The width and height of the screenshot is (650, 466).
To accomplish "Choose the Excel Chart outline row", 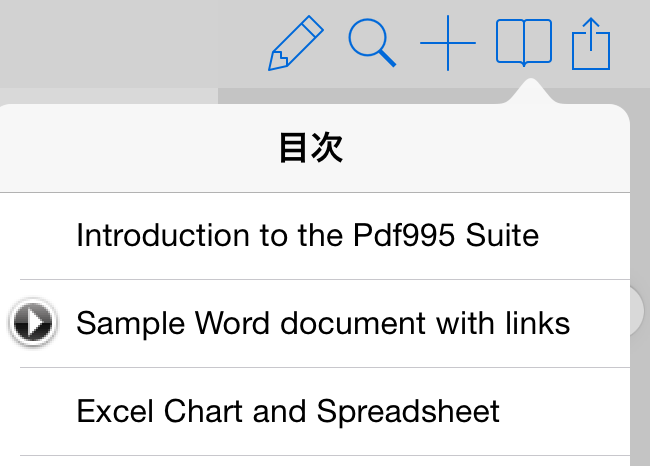I will (315, 412).
